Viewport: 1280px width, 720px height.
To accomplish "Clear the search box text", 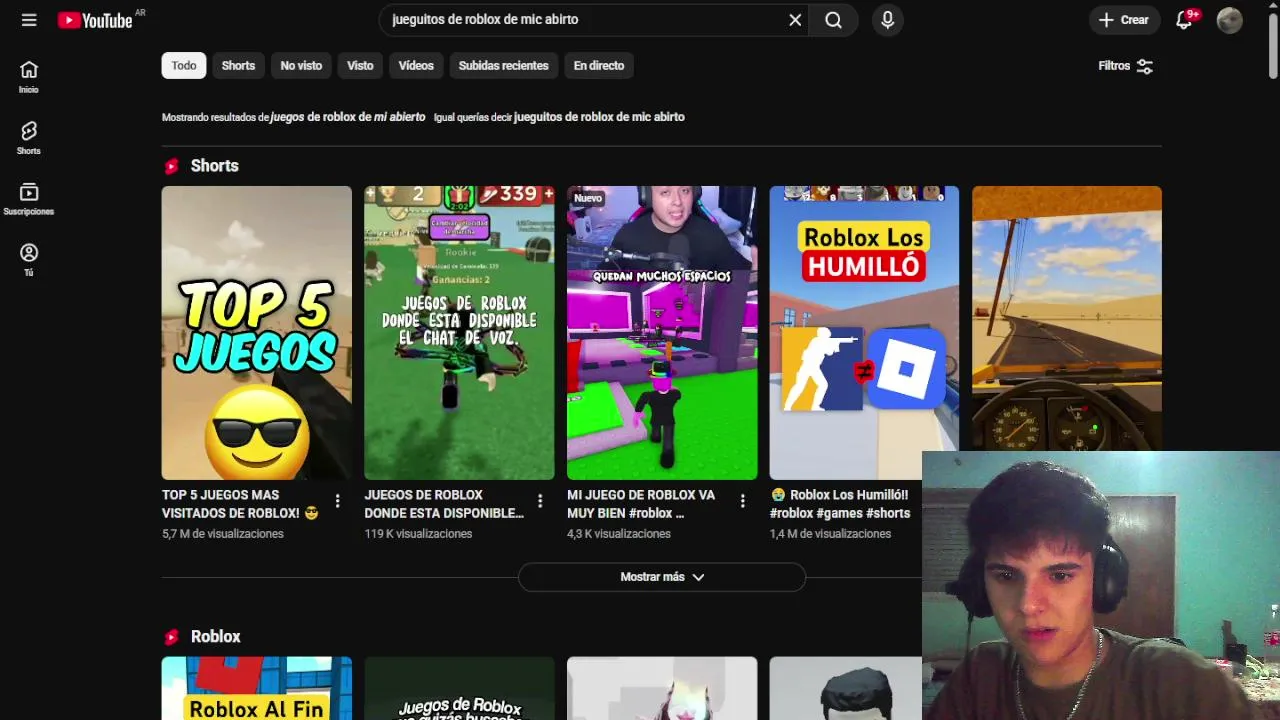I will (795, 20).
